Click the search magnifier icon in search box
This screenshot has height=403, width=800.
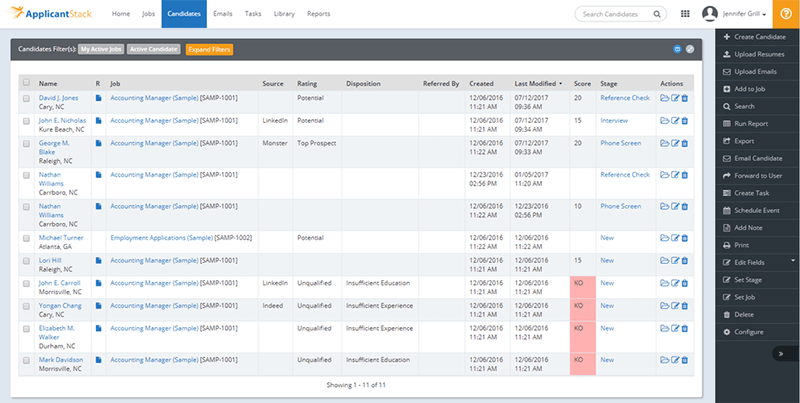655,14
